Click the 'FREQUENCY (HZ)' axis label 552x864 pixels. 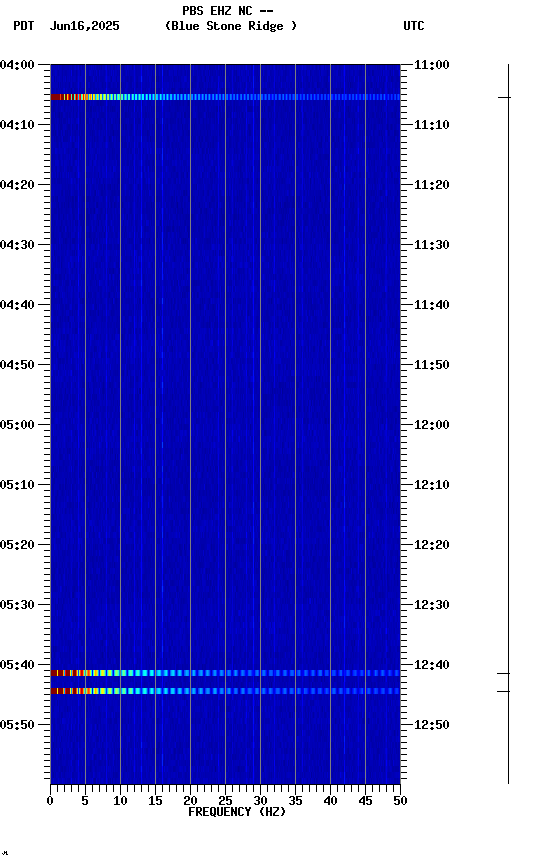click(x=237, y=812)
